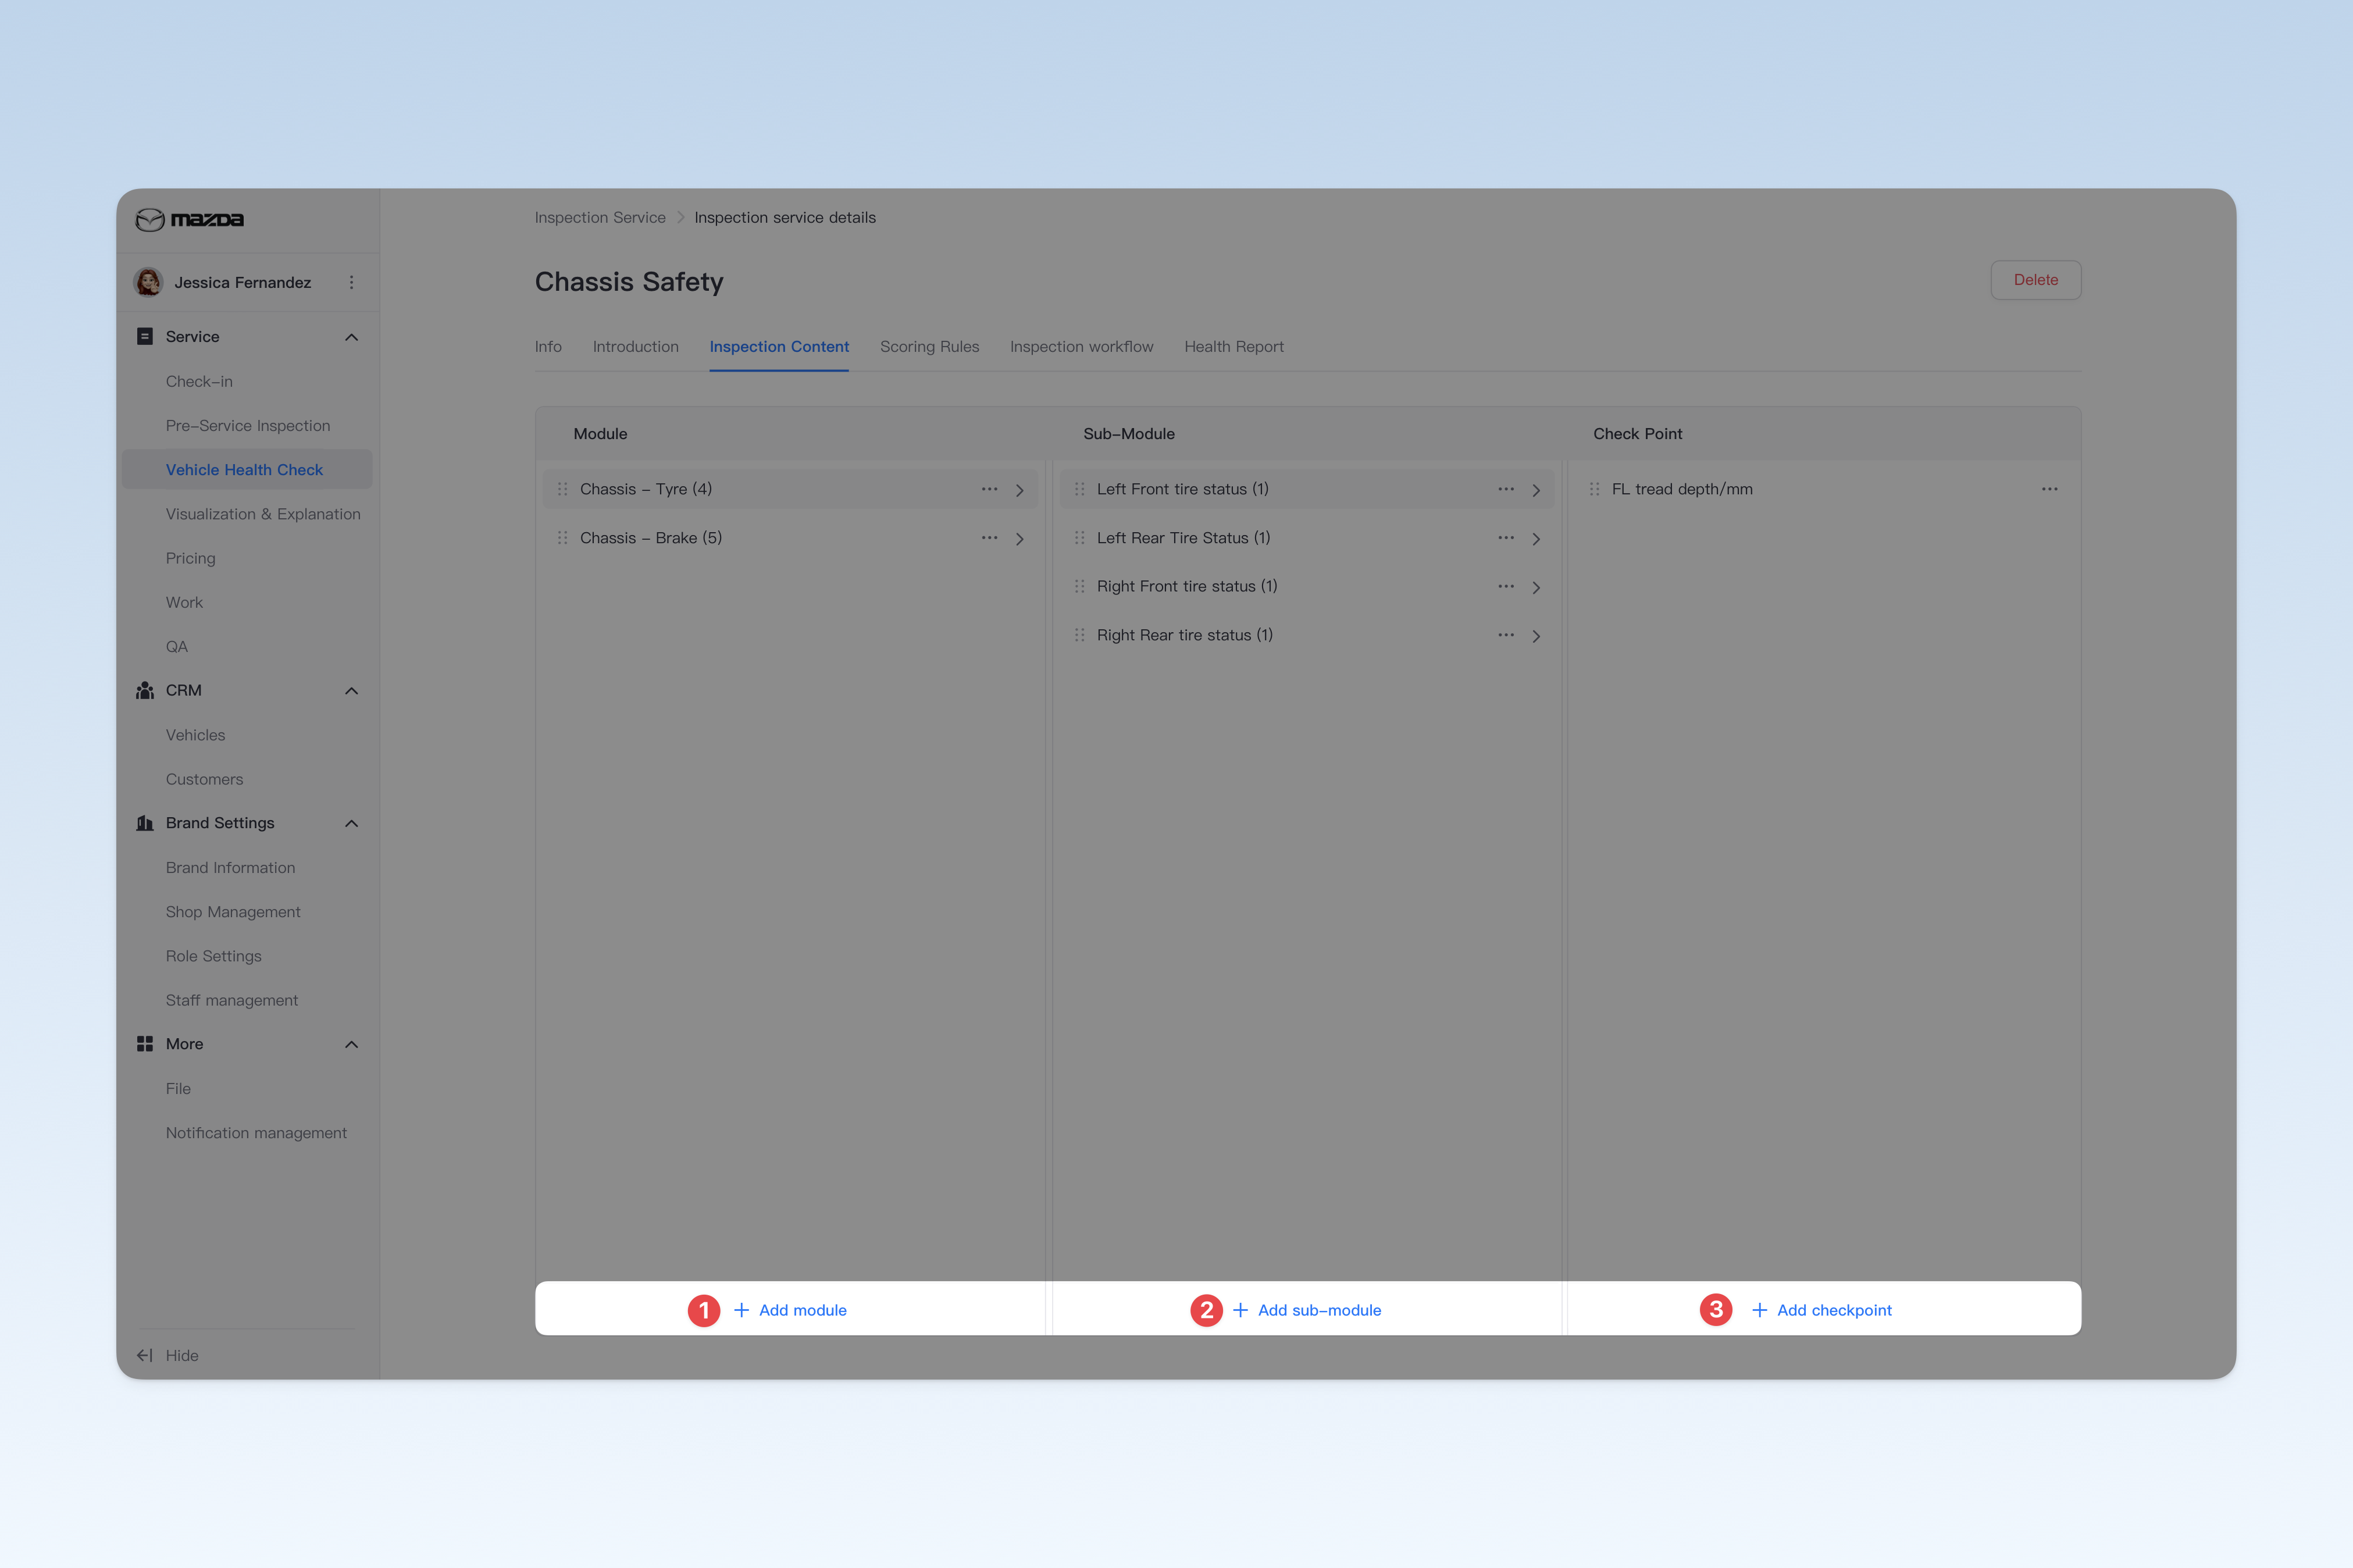Click Jessica Fernandez's avatar picture
This screenshot has height=1568, width=2353.
click(x=148, y=282)
